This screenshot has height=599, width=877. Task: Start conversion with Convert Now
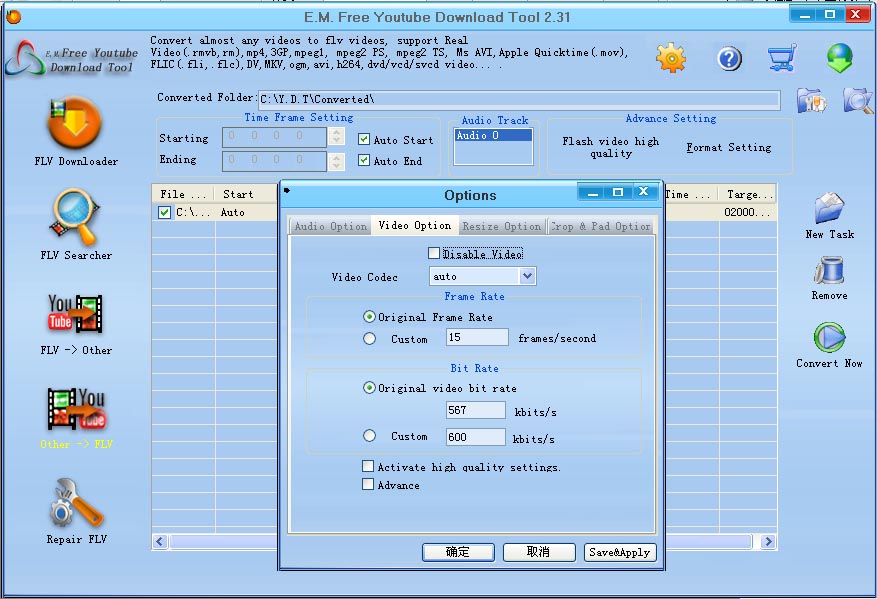[829, 338]
